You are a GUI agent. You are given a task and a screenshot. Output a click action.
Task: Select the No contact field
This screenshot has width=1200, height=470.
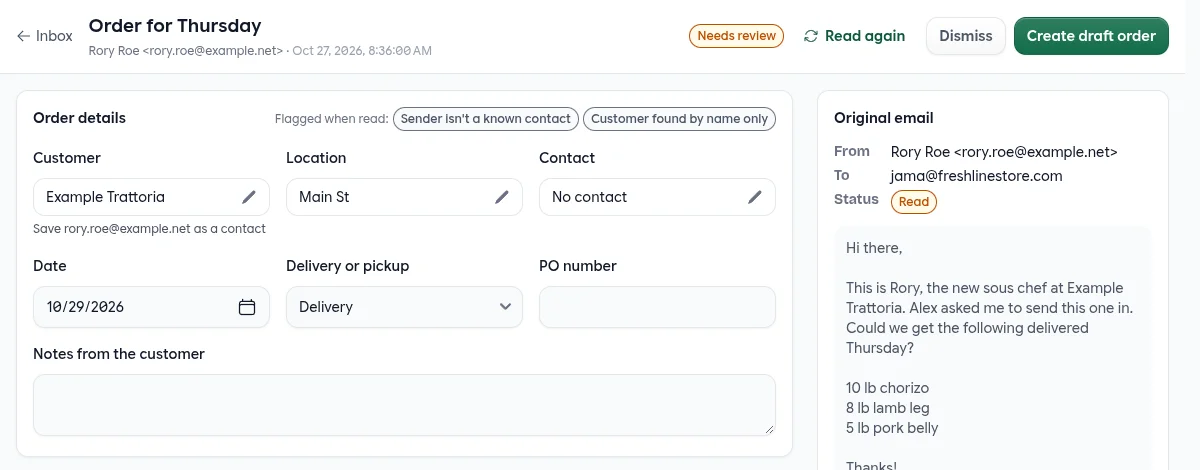(657, 197)
